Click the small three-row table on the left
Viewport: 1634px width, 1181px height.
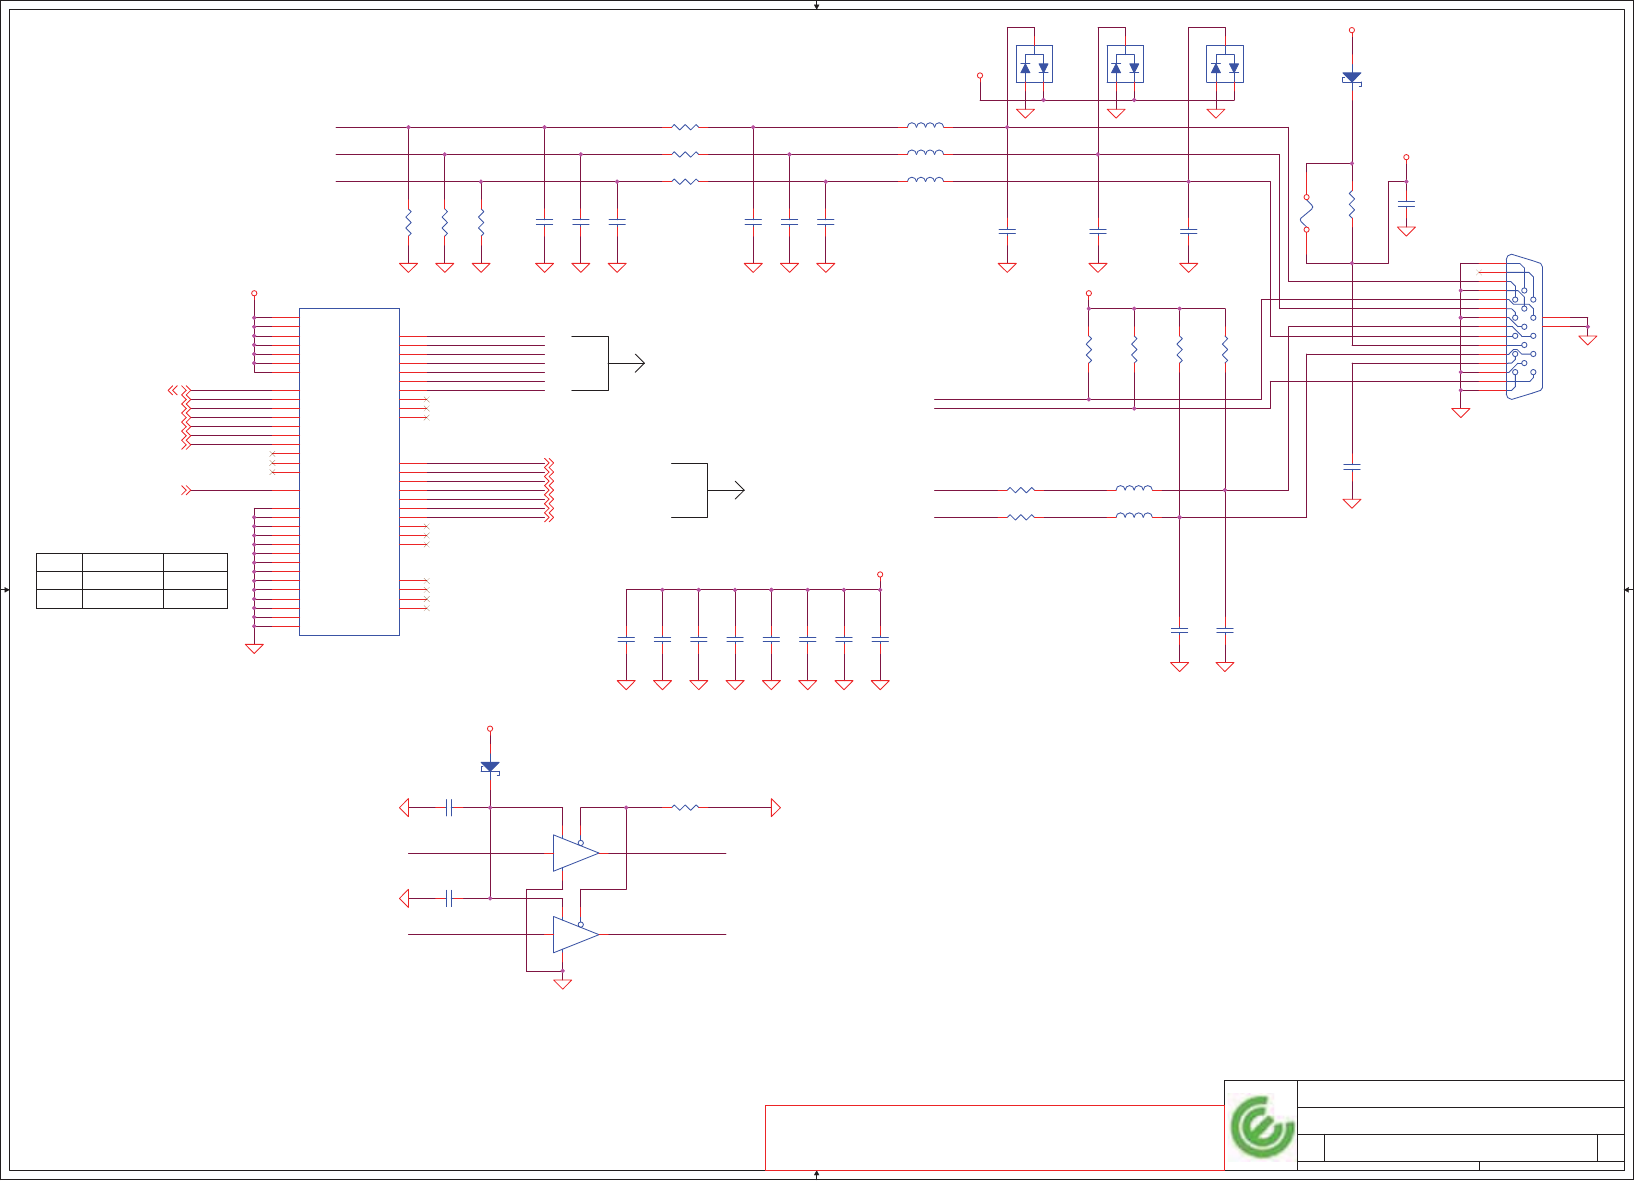tap(132, 581)
